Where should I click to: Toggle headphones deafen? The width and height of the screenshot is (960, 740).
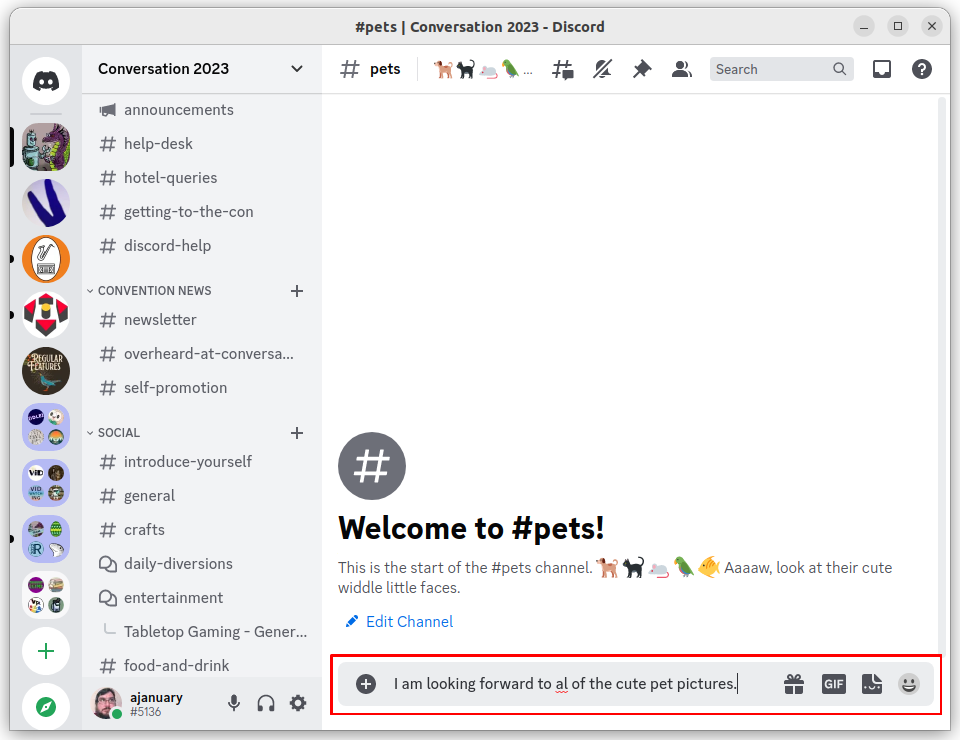[266, 703]
